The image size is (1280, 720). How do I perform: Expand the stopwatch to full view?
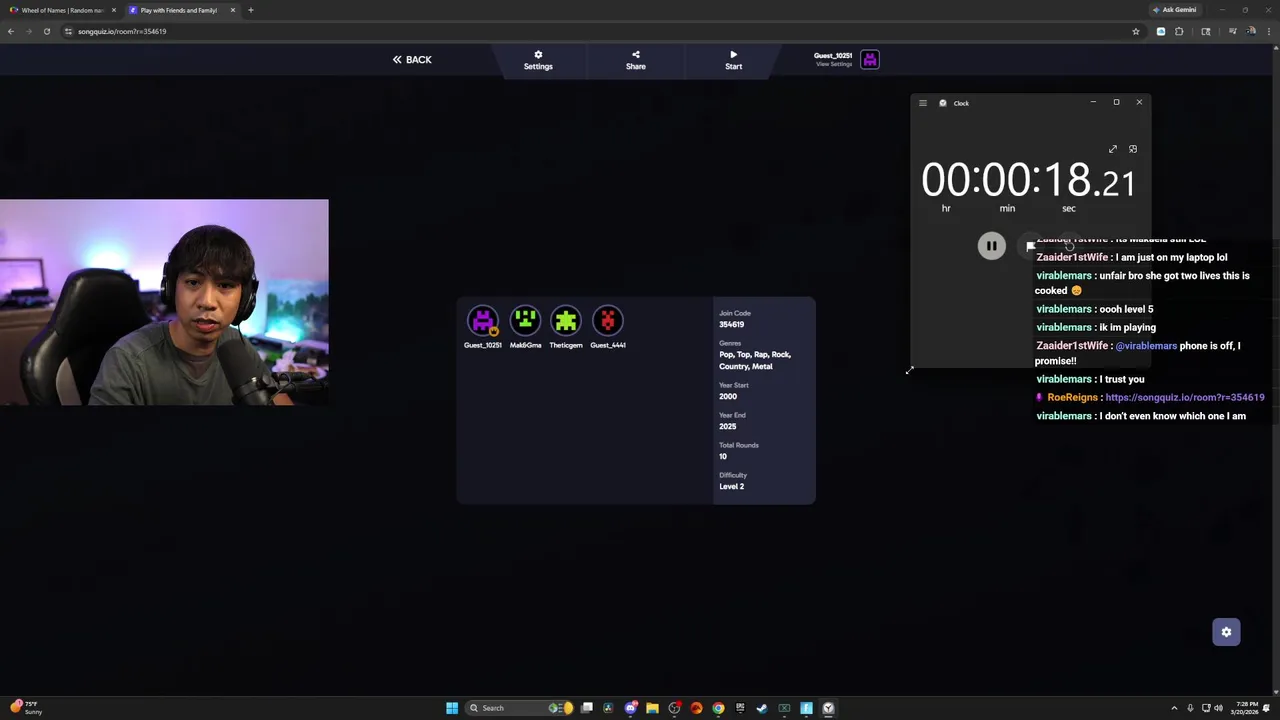tap(1113, 149)
